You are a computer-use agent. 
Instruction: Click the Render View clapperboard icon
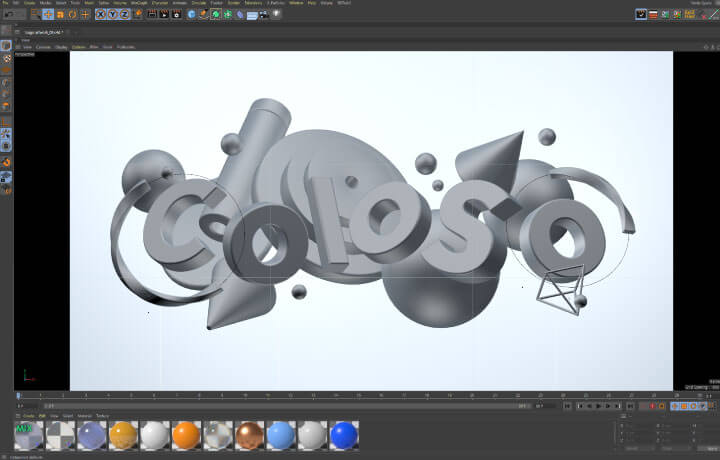[152, 14]
